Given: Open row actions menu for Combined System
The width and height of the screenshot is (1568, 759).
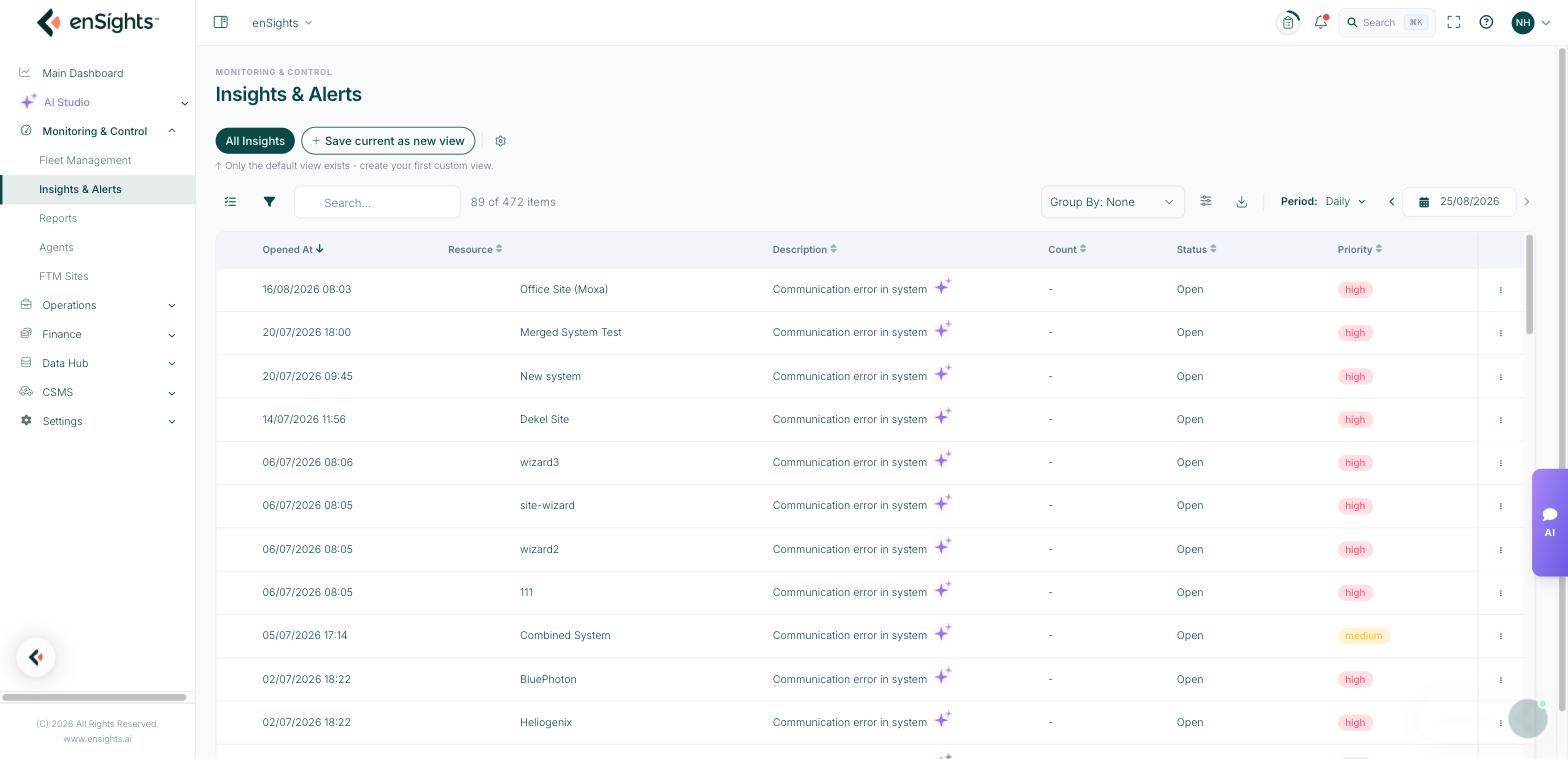Looking at the screenshot, I should coord(1500,636).
